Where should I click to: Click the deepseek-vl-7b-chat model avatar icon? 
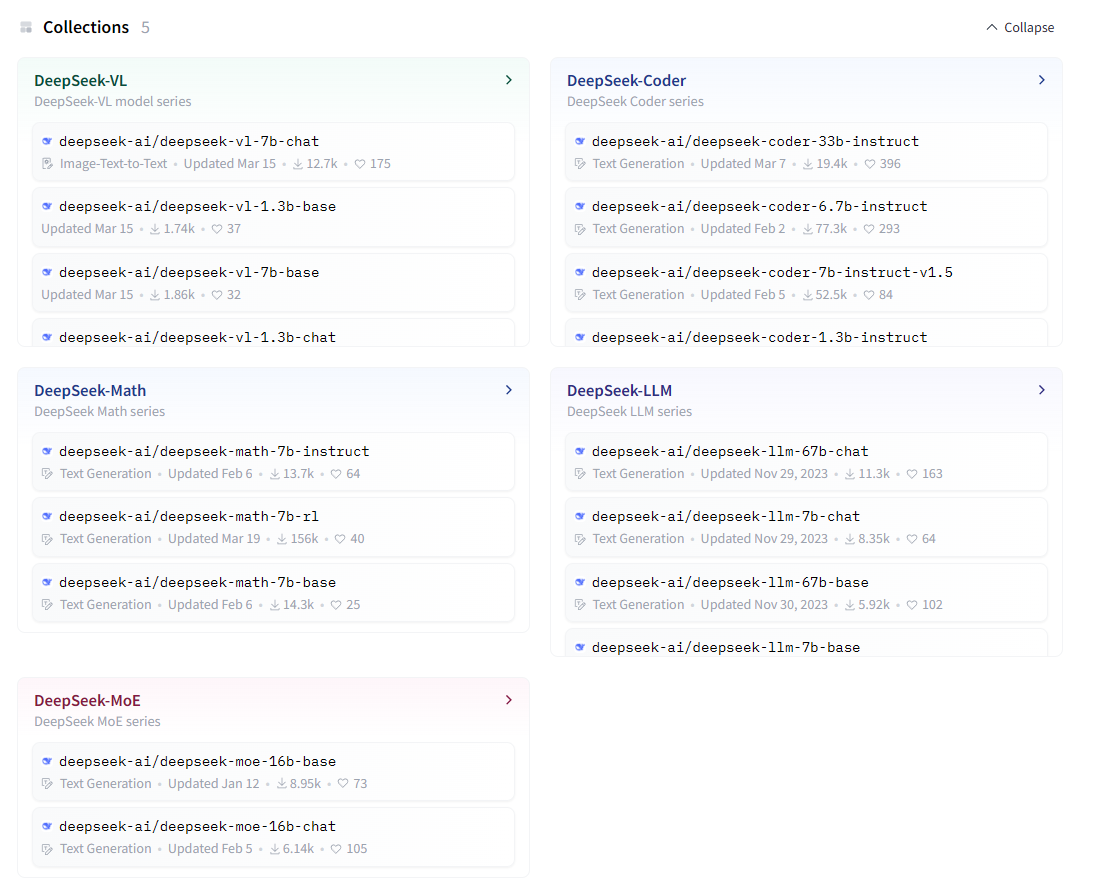pyautogui.click(x=47, y=142)
